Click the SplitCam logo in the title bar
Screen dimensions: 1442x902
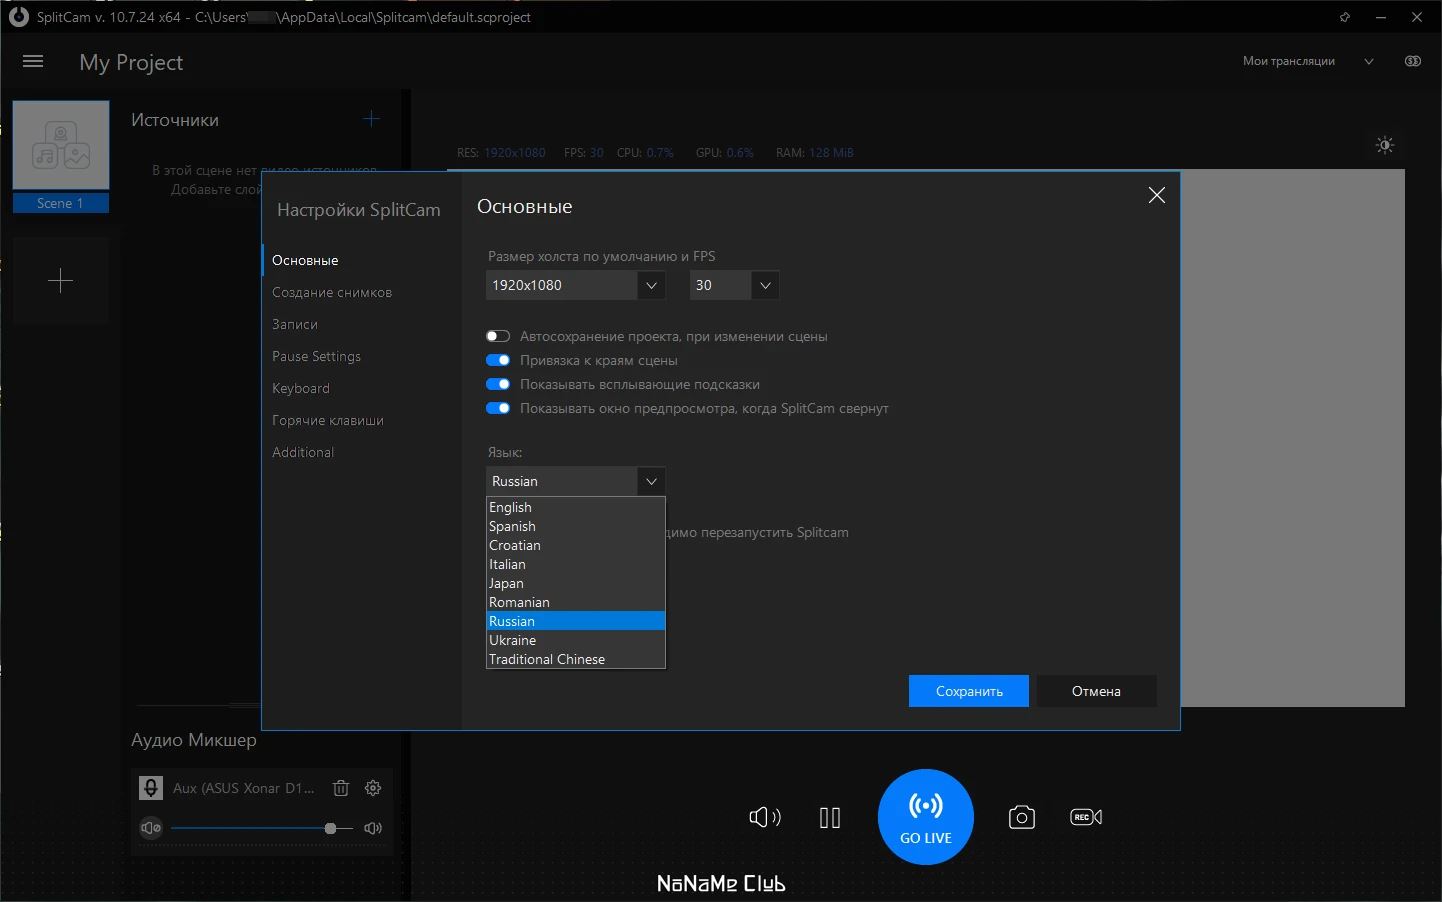pyautogui.click(x=18, y=17)
